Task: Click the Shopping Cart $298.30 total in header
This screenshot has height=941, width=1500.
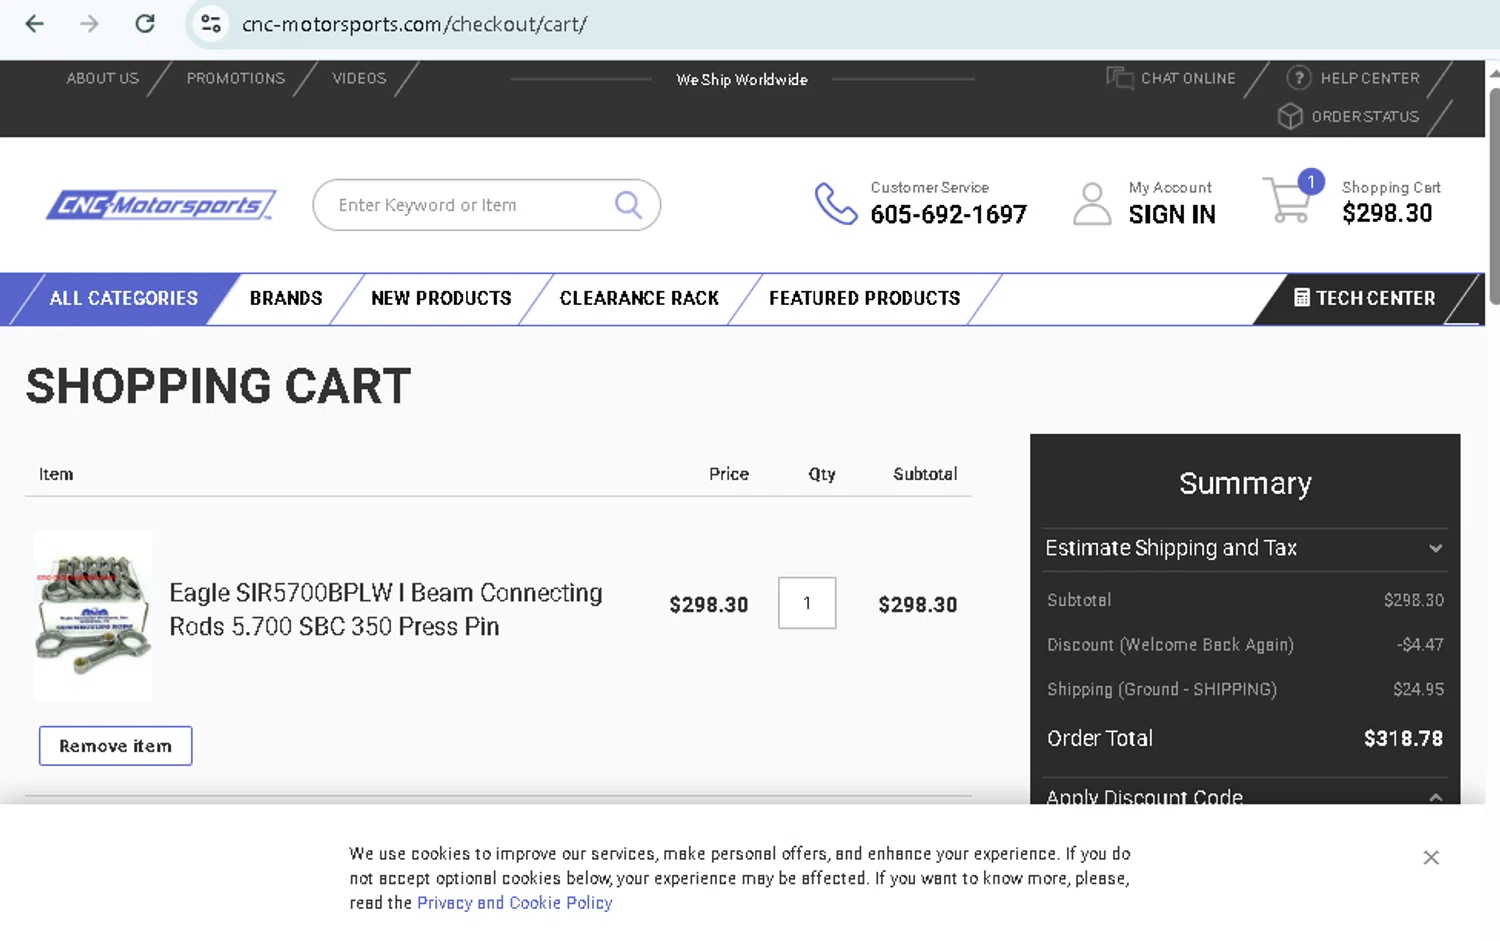Action: click(x=1387, y=213)
